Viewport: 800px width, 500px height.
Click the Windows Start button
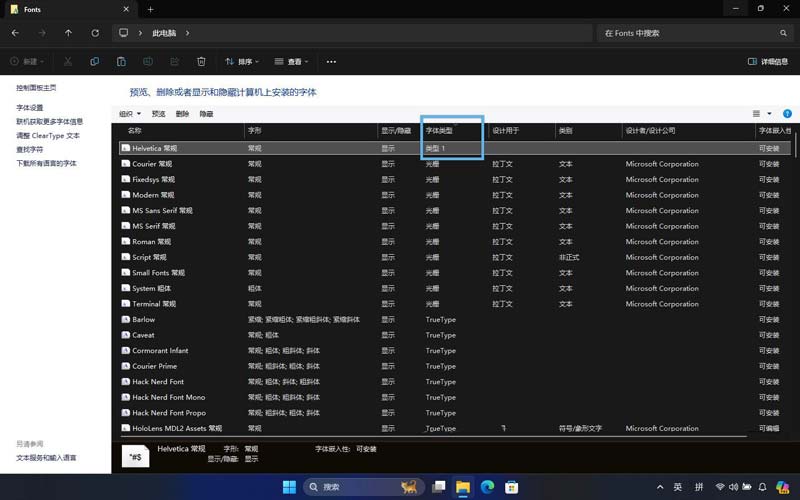289,487
